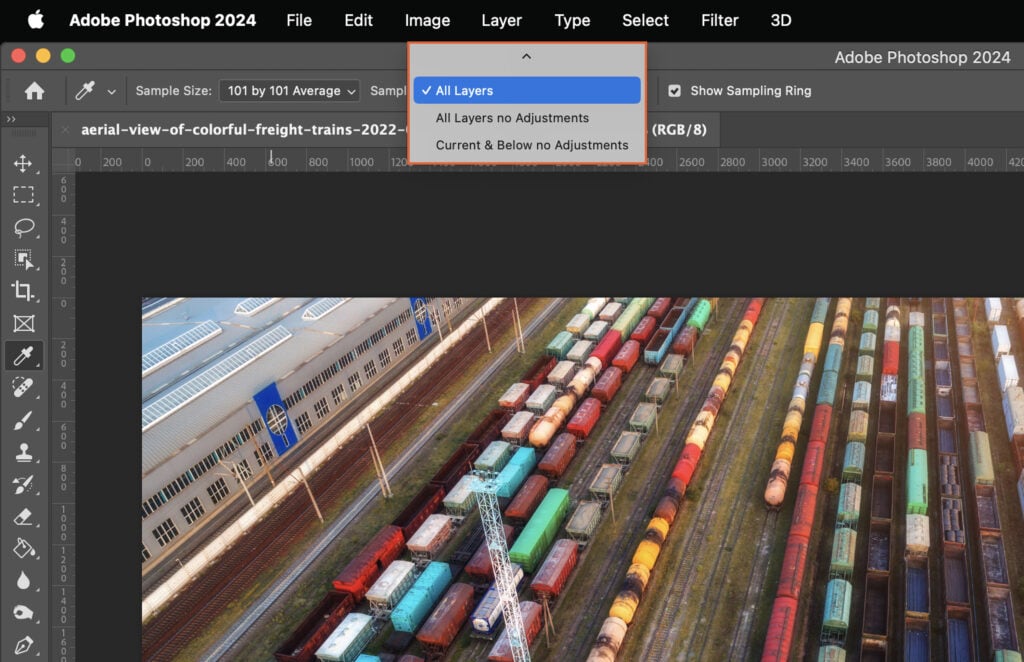Open the Sample Size dropdown

[289, 90]
